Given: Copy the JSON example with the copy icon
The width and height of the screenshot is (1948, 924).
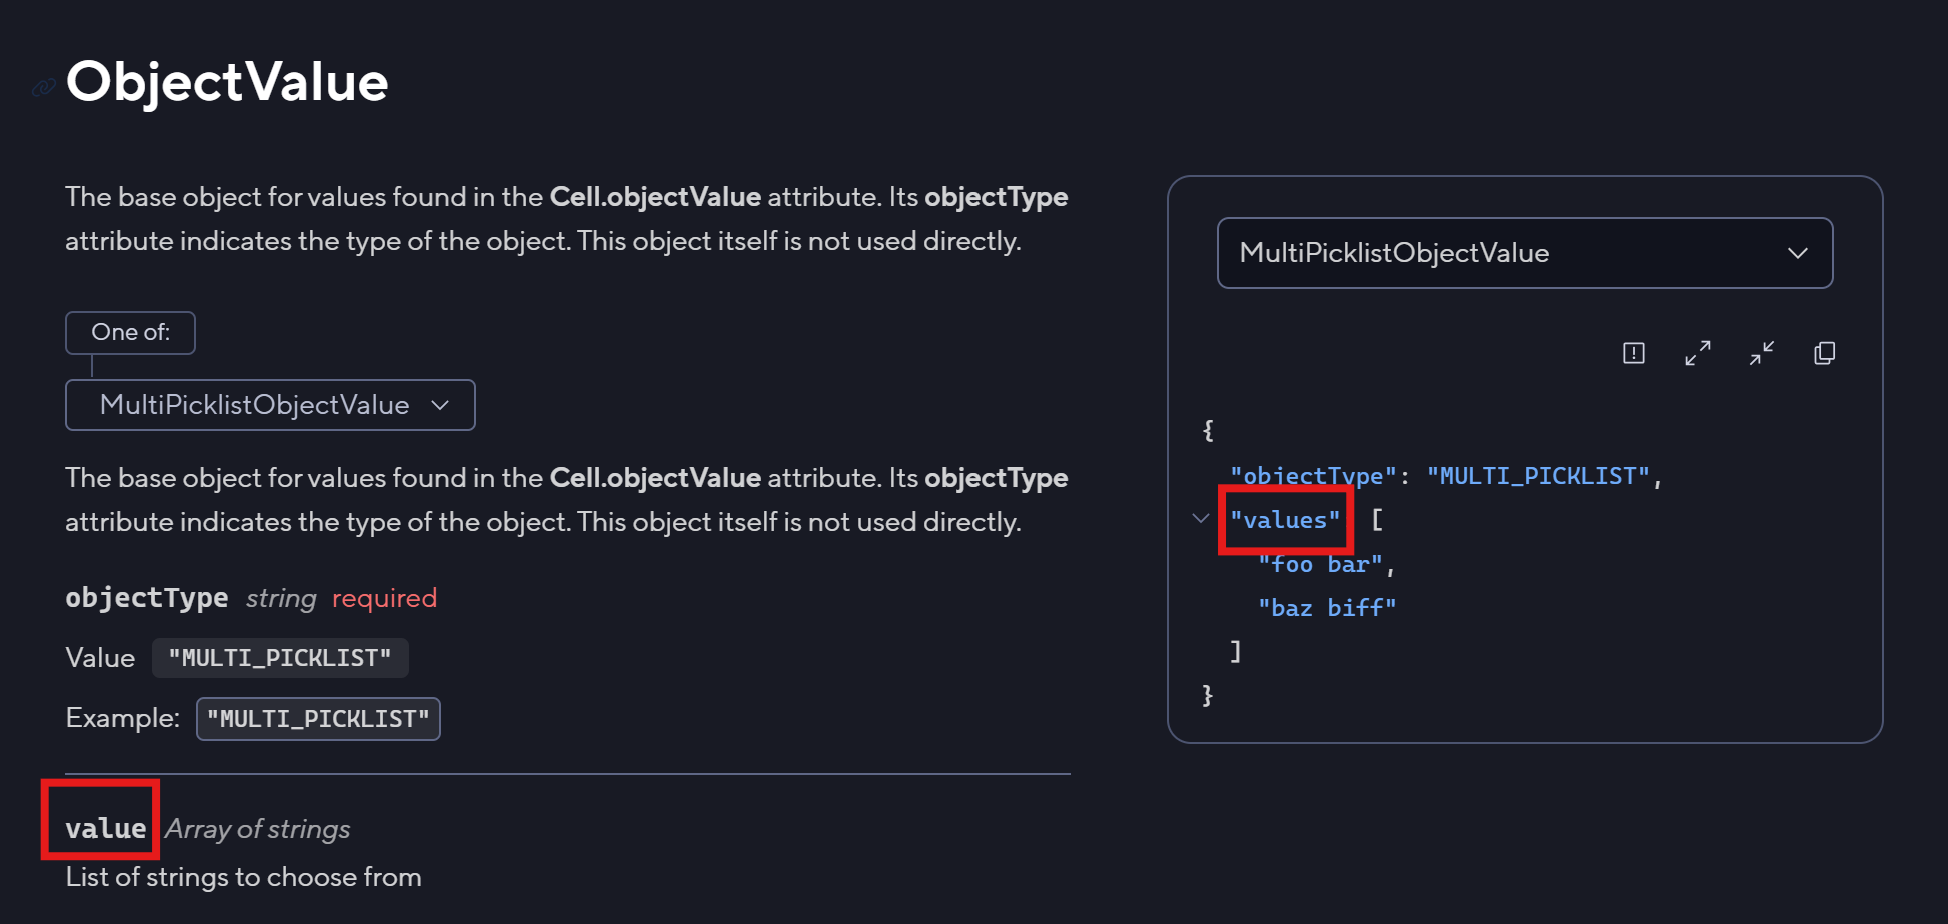Looking at the screenshot, I should tap(1825, 353).
